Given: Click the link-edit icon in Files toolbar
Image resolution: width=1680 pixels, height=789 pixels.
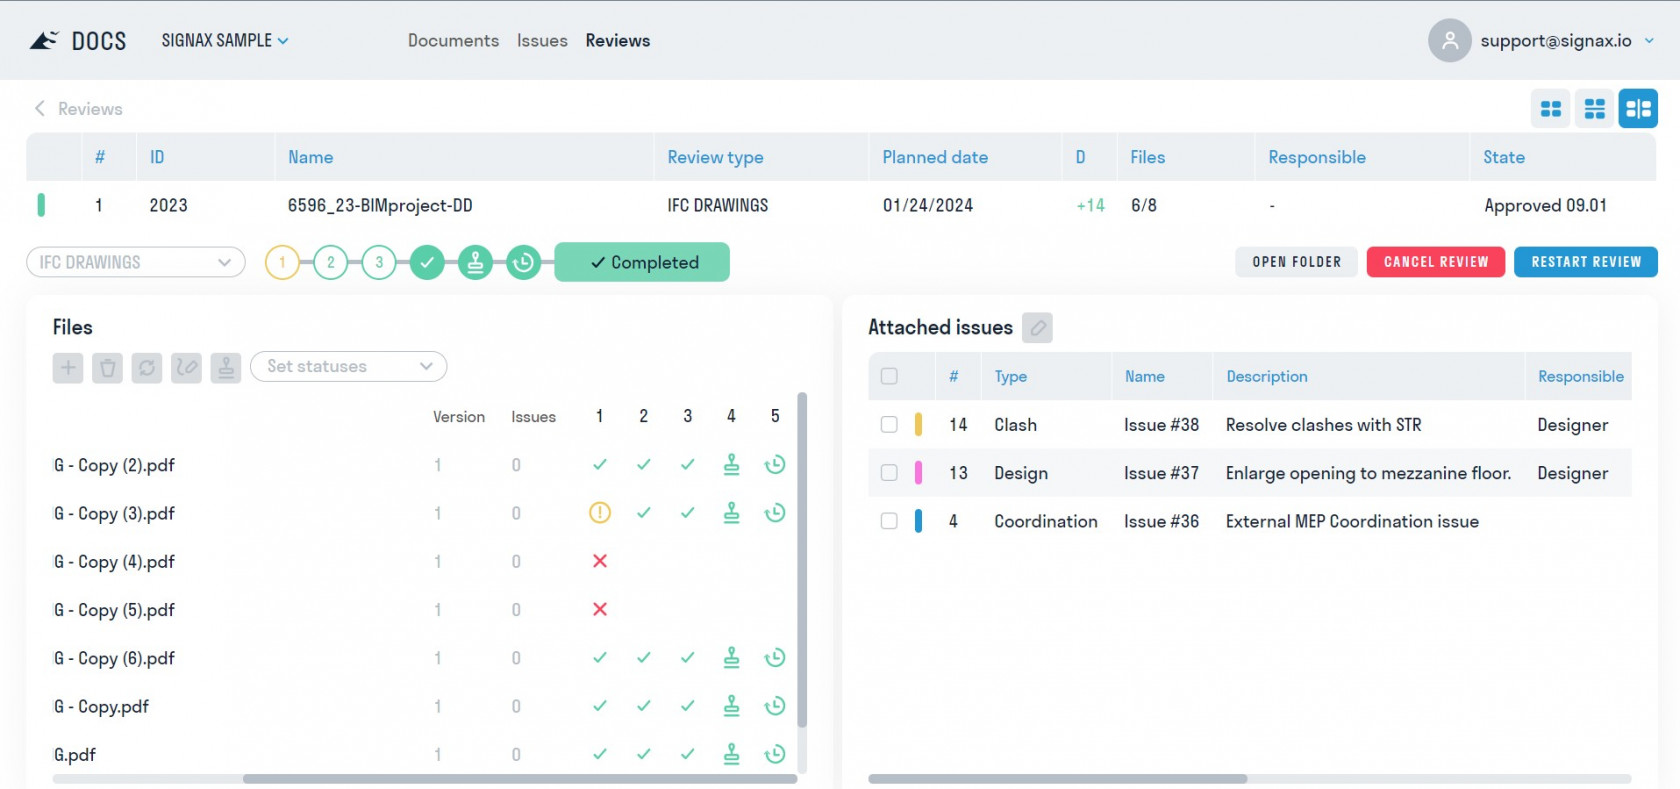Looking at the screenshot, I should coord(186,368).
